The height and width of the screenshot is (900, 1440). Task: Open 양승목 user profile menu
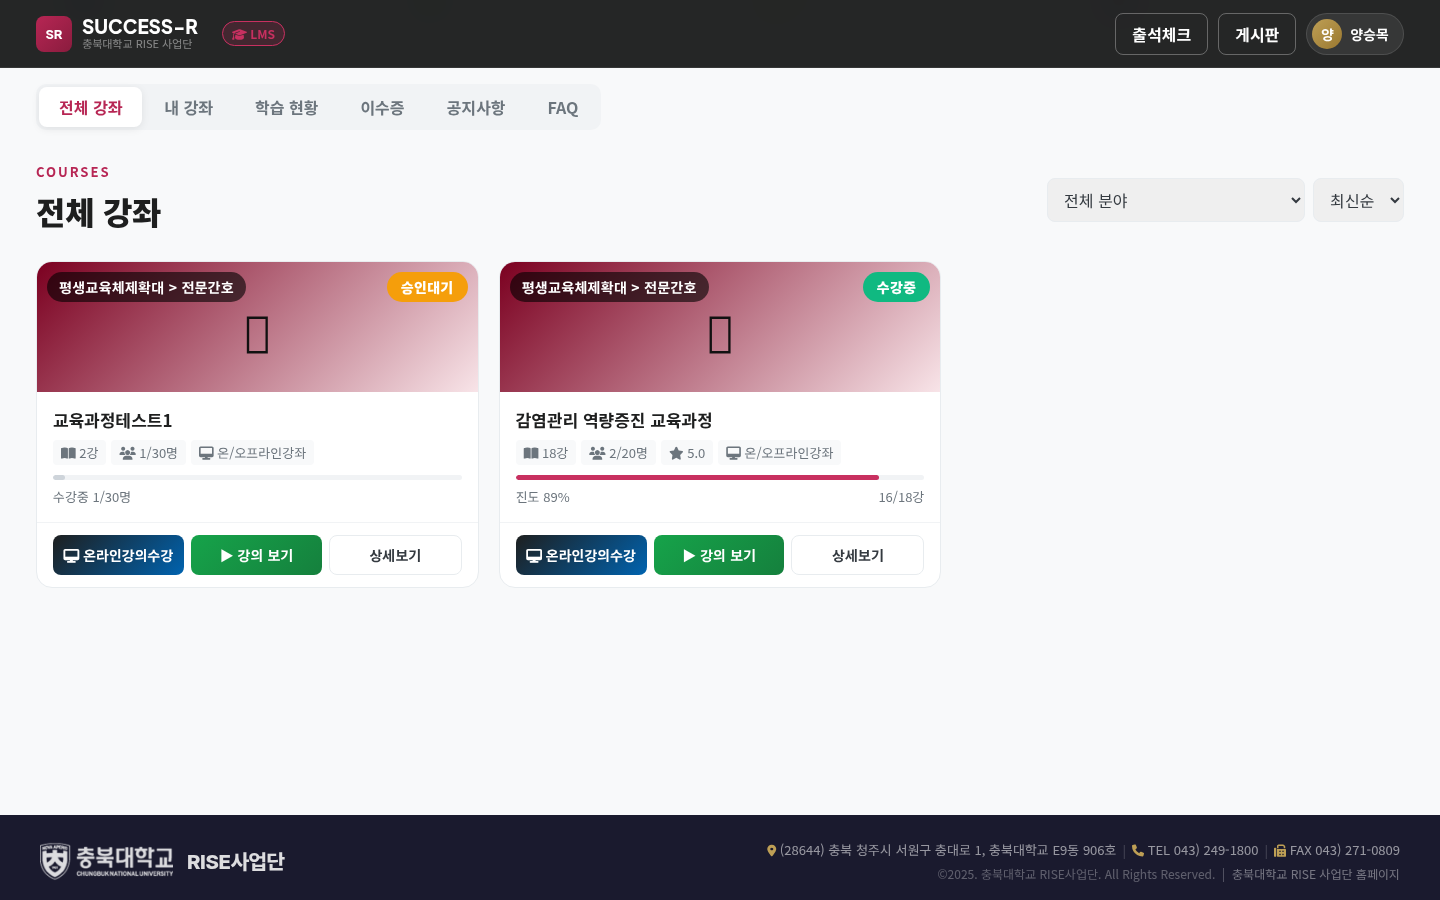pos(1355,34)
